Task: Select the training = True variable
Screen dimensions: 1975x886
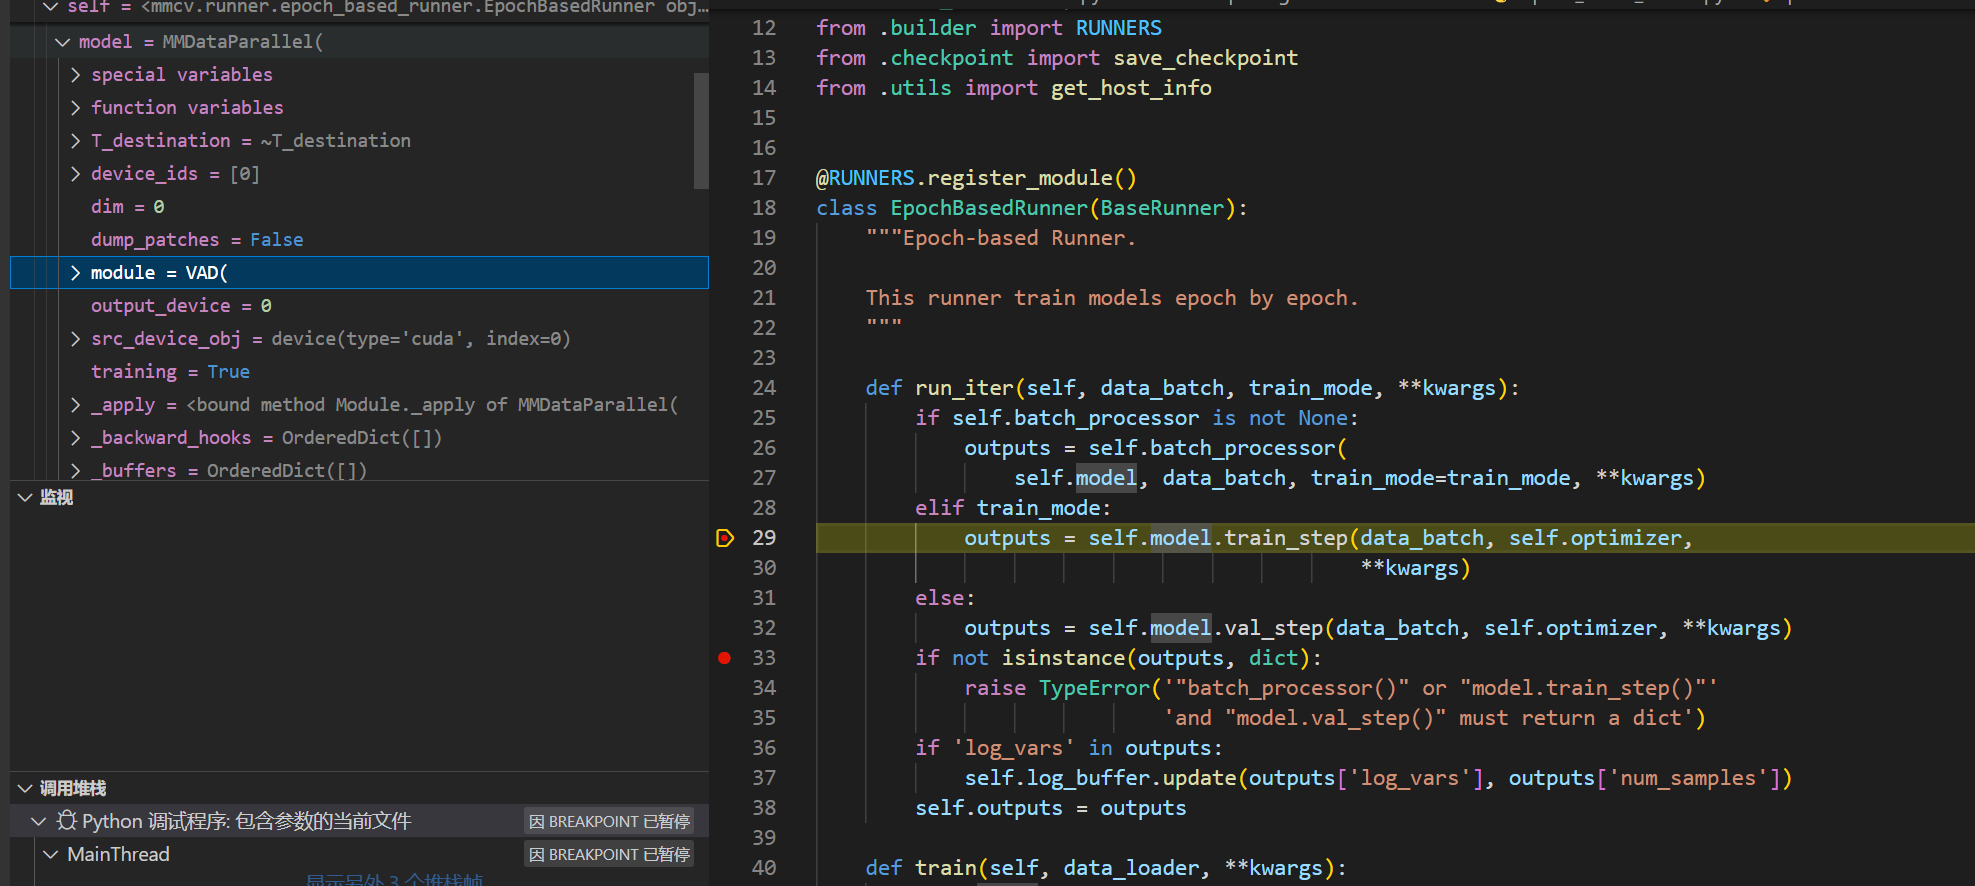Action: pyautogui.click(x=170, y=372)
